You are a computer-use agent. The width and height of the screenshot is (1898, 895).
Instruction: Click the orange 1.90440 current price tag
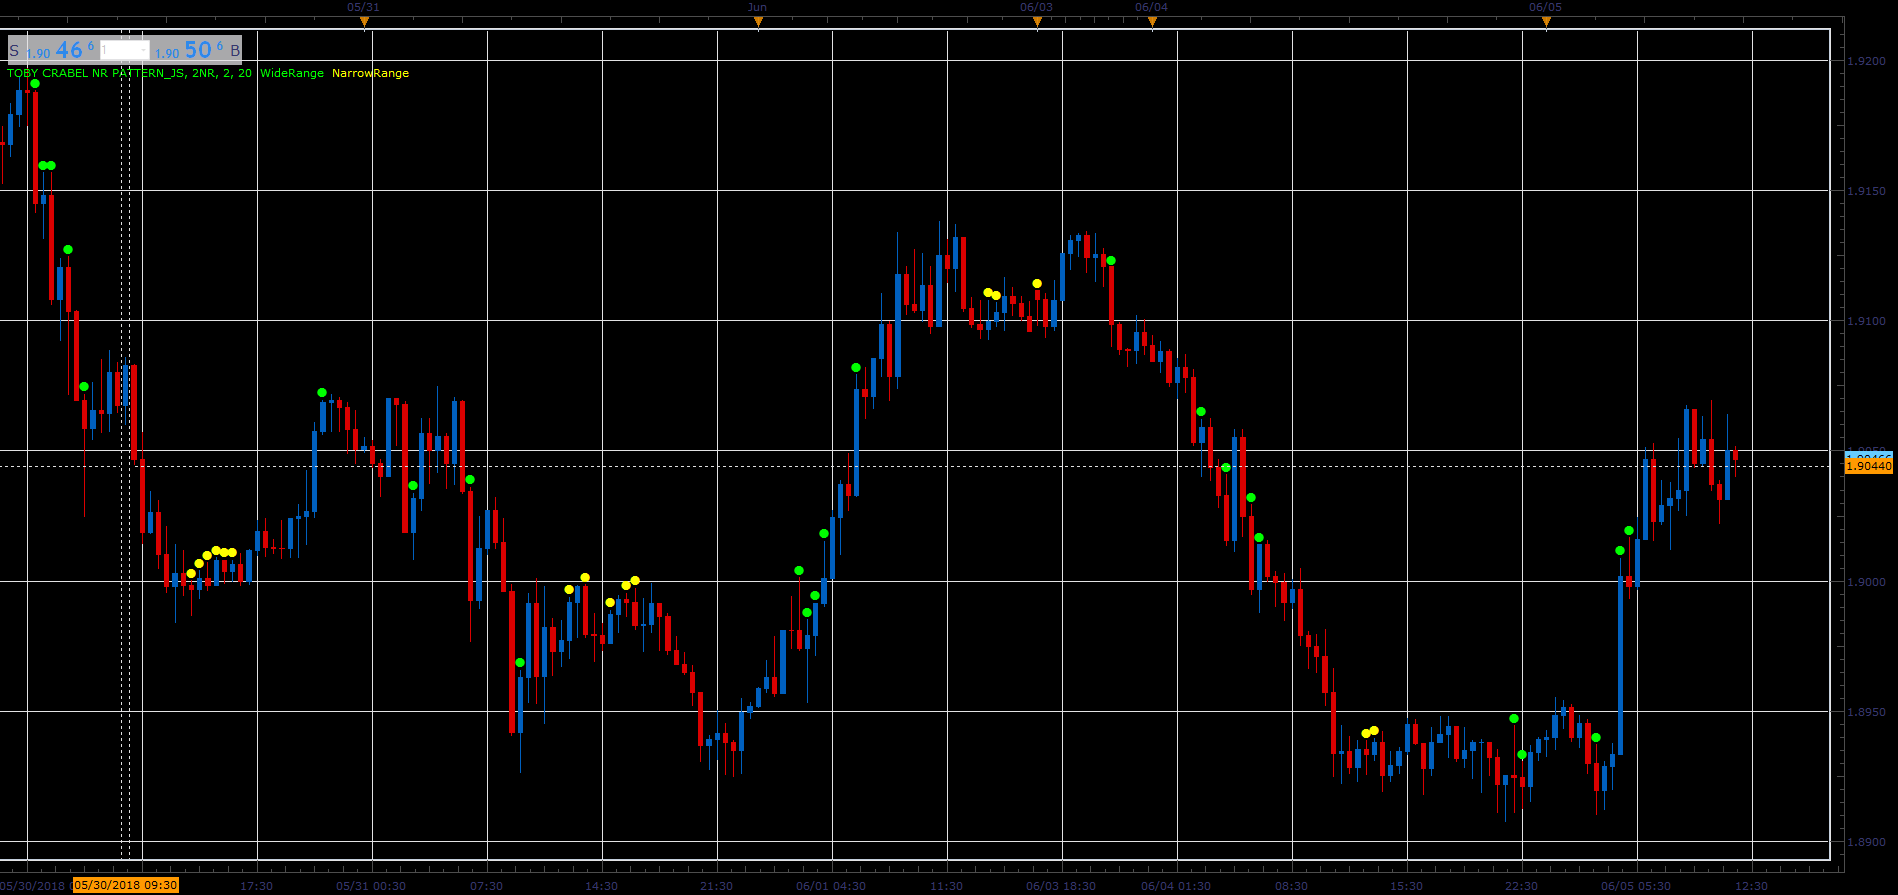1868,466
